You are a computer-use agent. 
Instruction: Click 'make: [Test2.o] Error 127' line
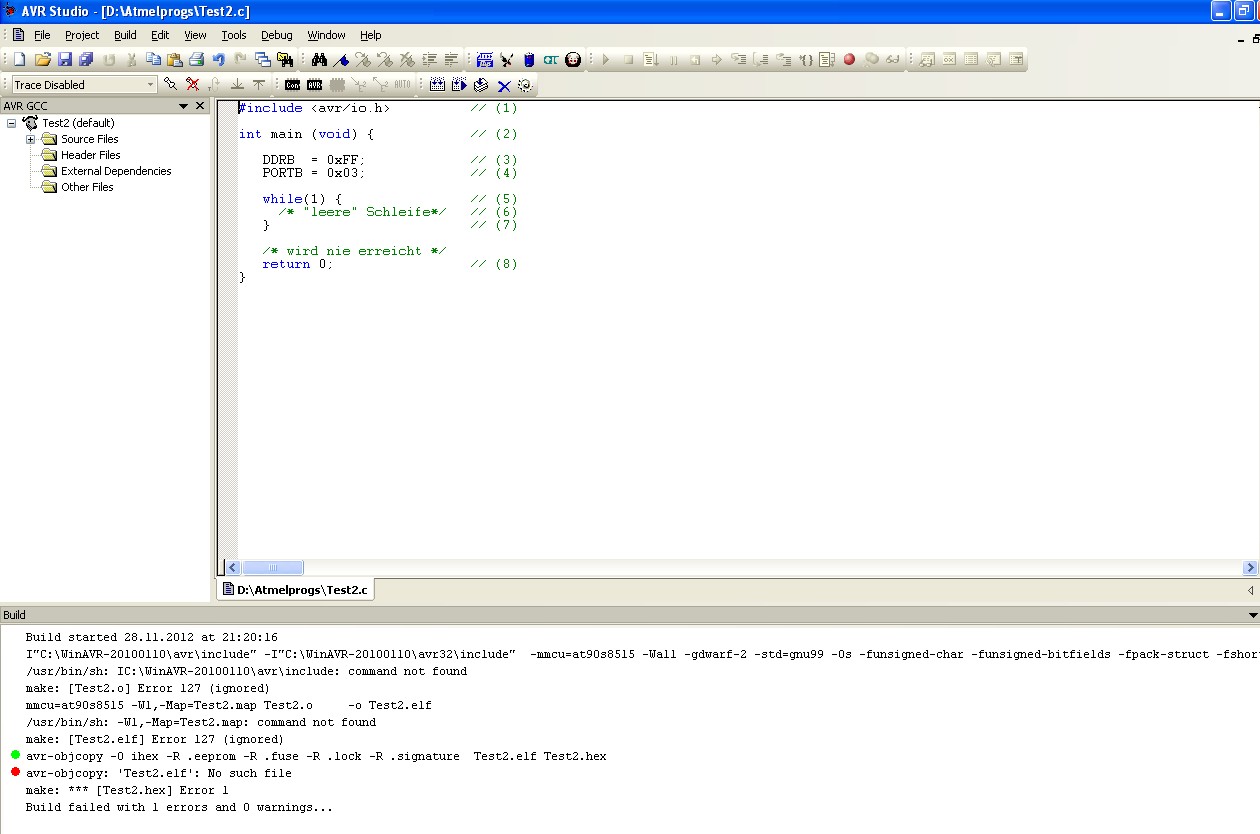(147, 688)
